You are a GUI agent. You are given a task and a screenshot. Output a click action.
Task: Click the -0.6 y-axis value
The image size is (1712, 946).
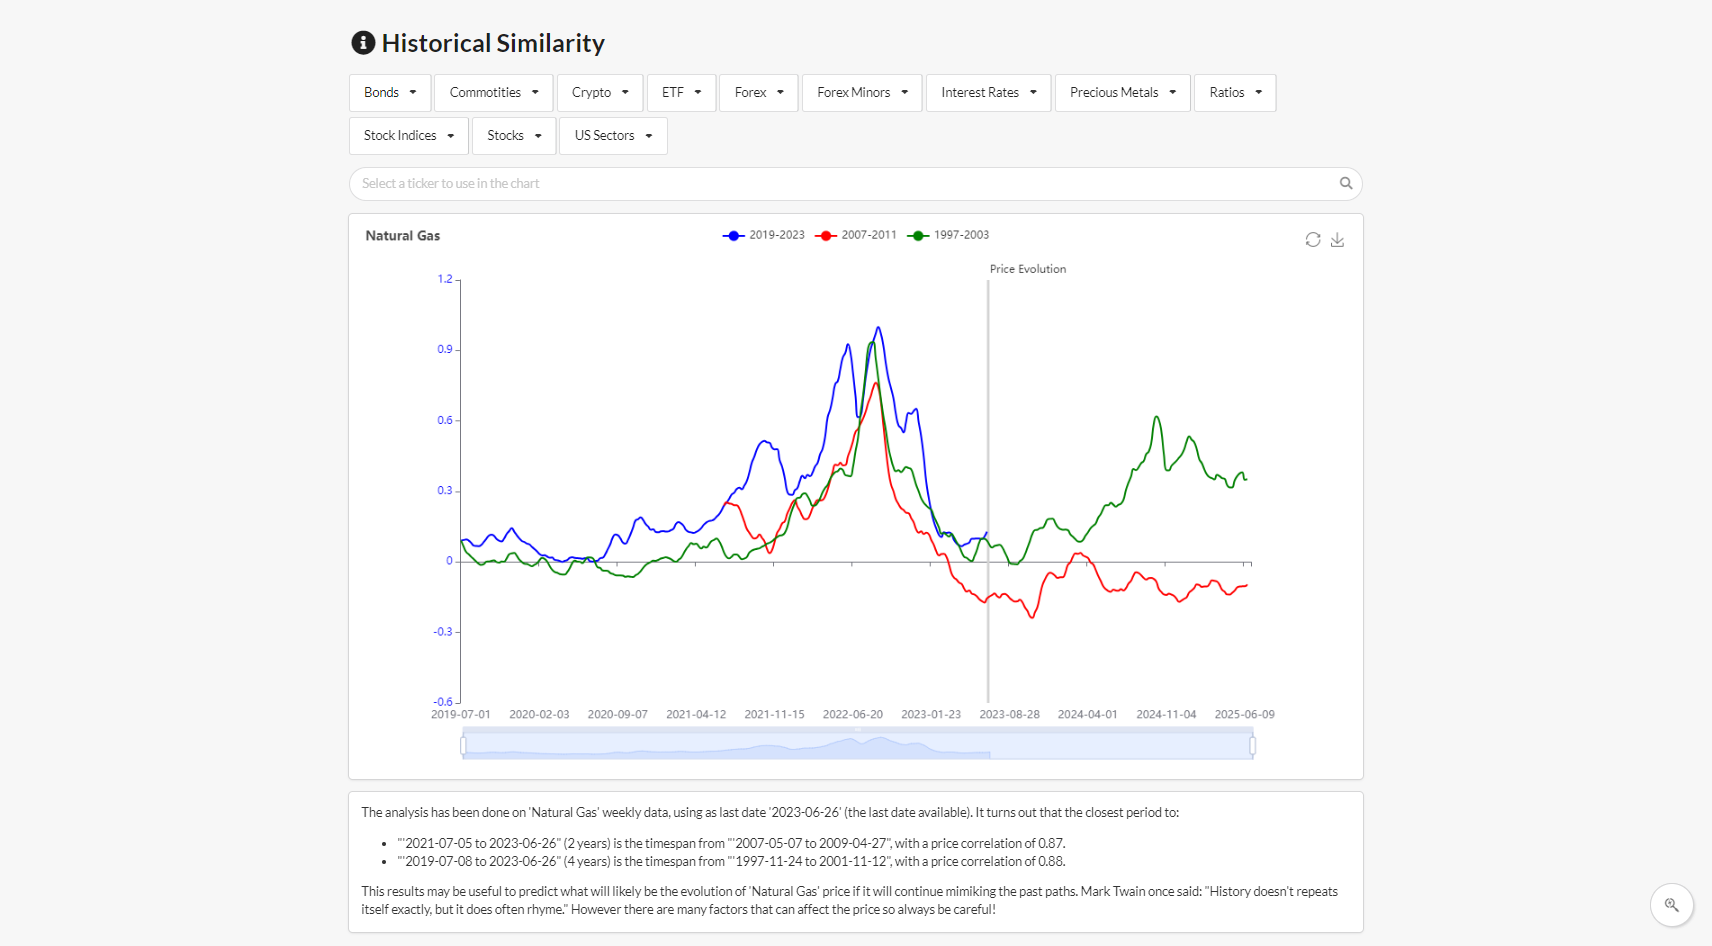click(x=443, y=702)
